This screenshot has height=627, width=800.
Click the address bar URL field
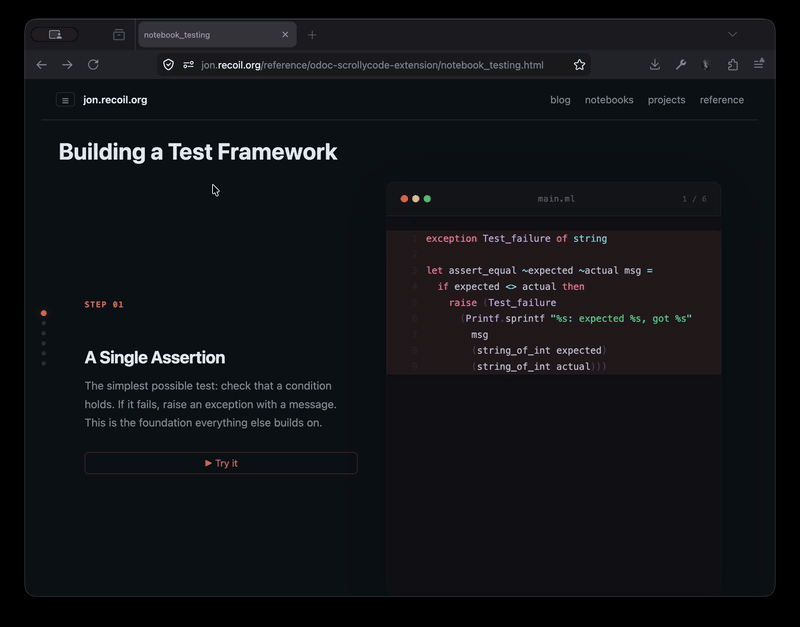[380, 65]
